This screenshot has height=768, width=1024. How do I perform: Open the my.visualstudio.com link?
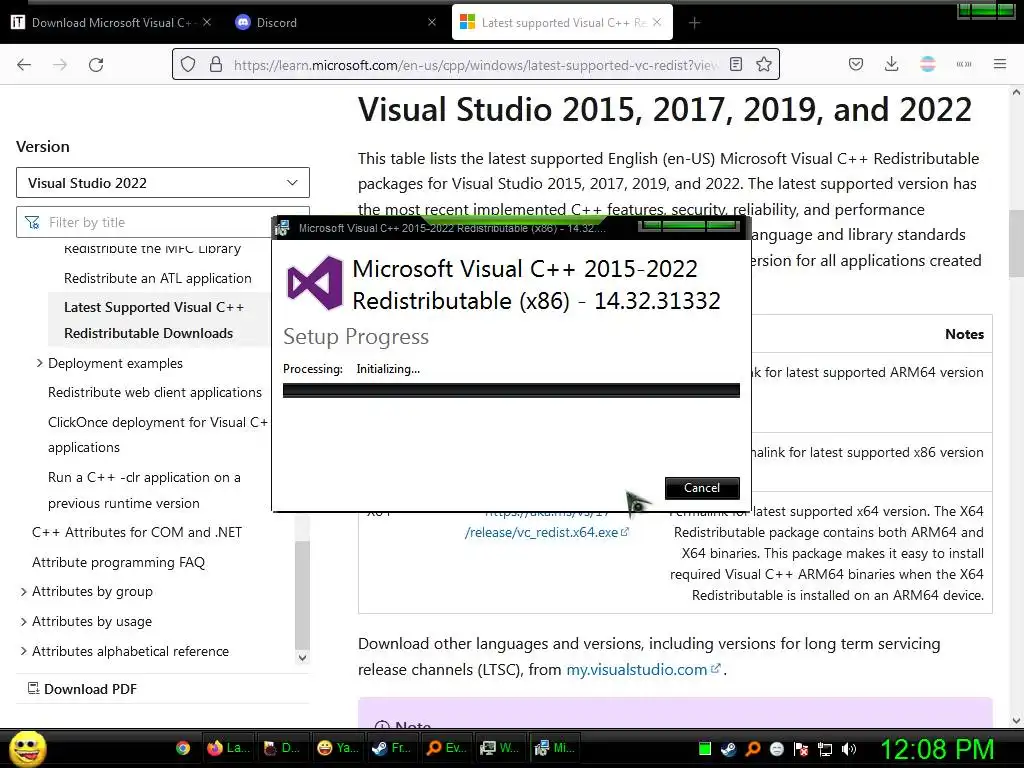pyautogui.click(x=643, y=669)
